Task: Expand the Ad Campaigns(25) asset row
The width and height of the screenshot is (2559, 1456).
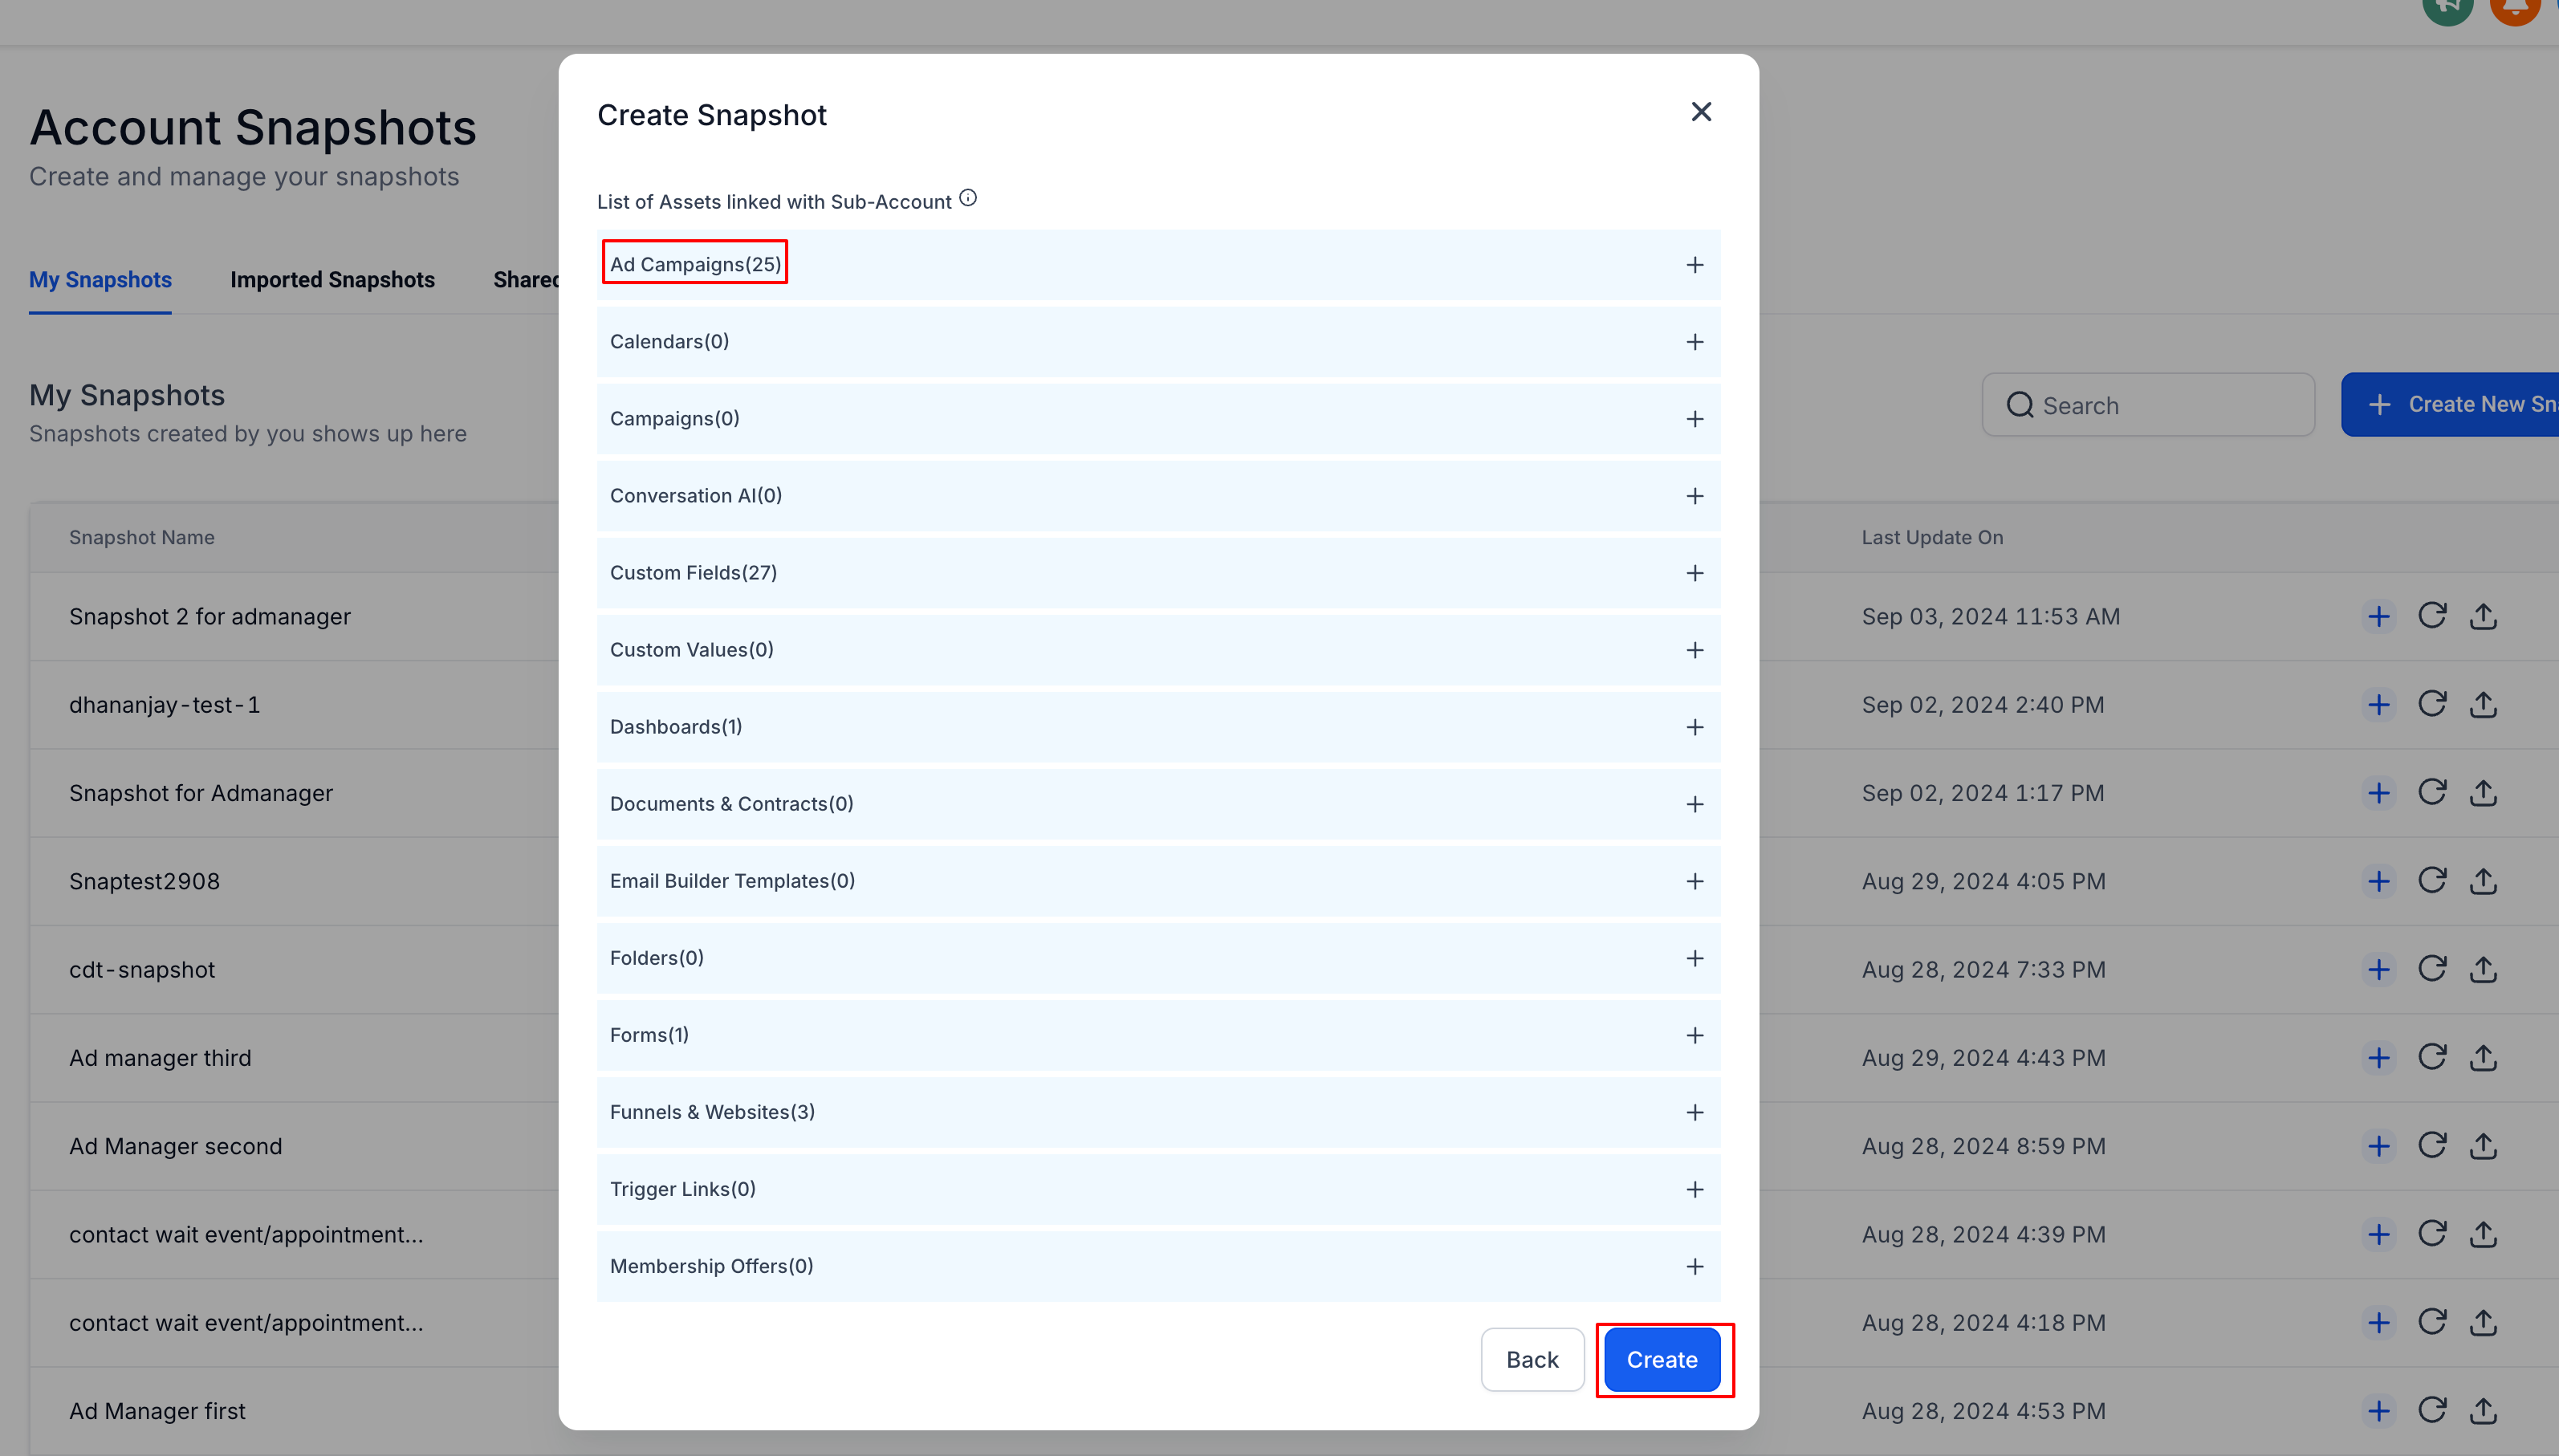Action: click(1694, 265)
